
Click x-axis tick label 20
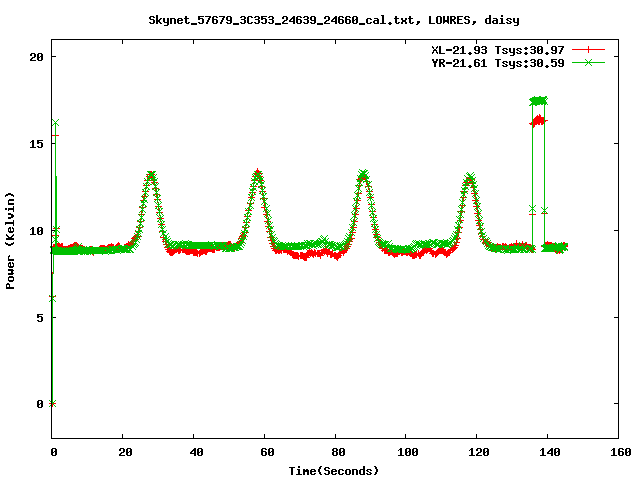[x=125, y=452]
